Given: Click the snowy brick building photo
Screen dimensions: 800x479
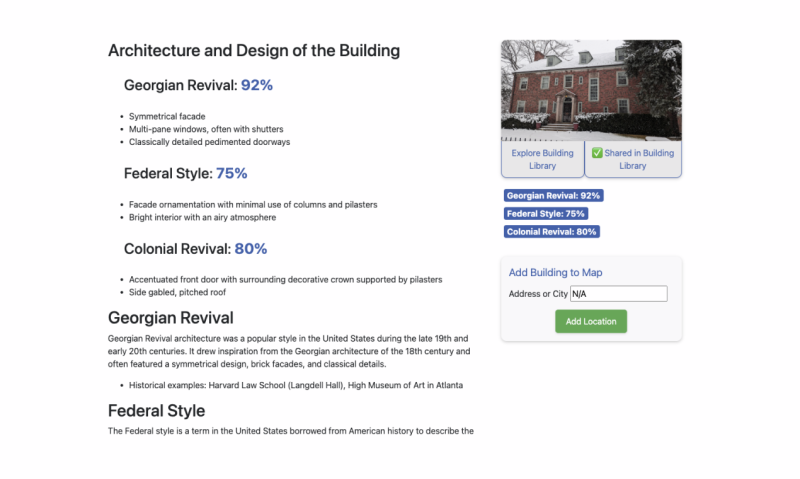Looking at the screenshot, I should point(591,90).
